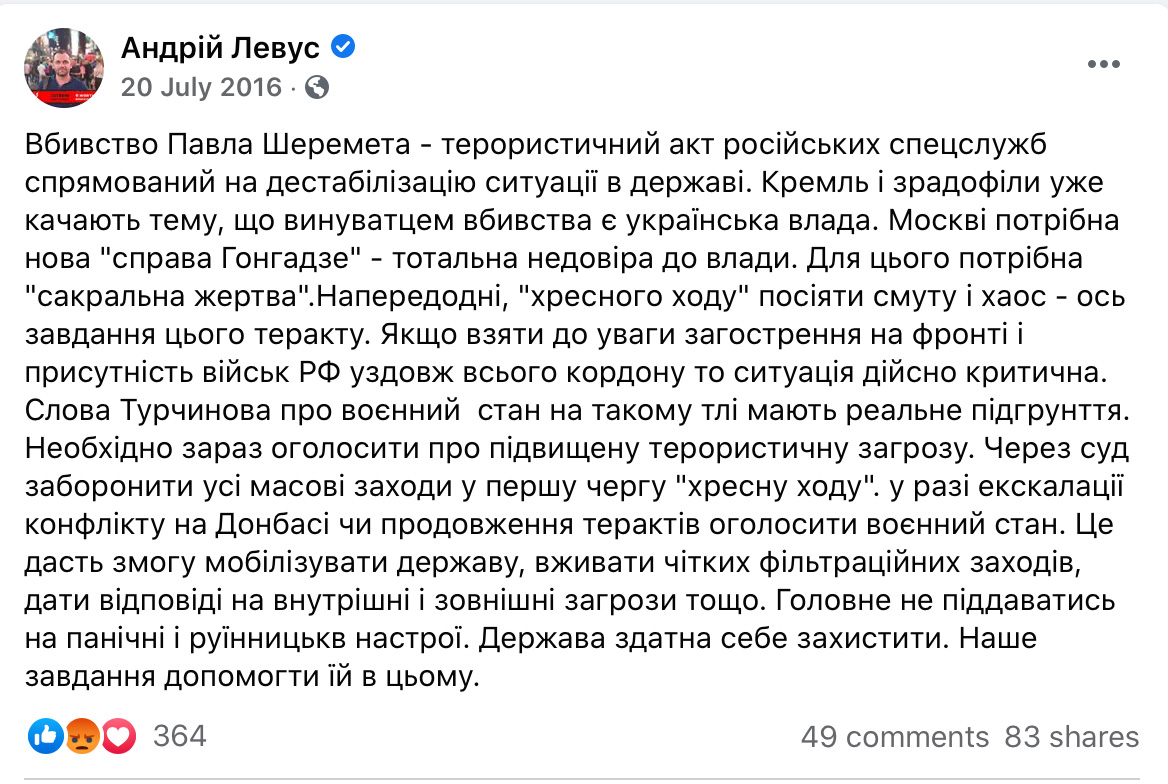Click the word "Донбасі" in the post text

(273, 525)
